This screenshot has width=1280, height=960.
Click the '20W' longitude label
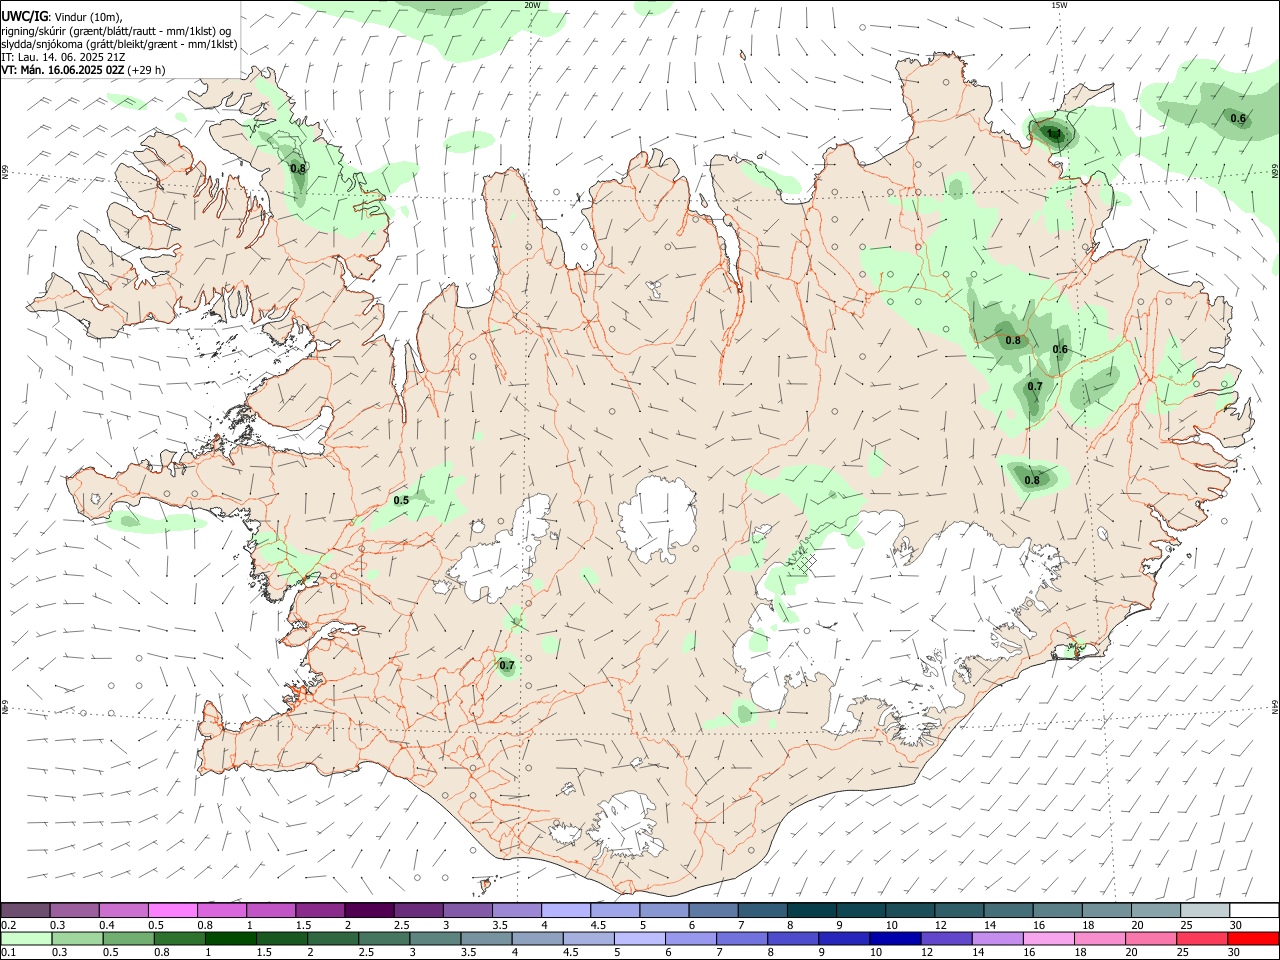(532, 5)
